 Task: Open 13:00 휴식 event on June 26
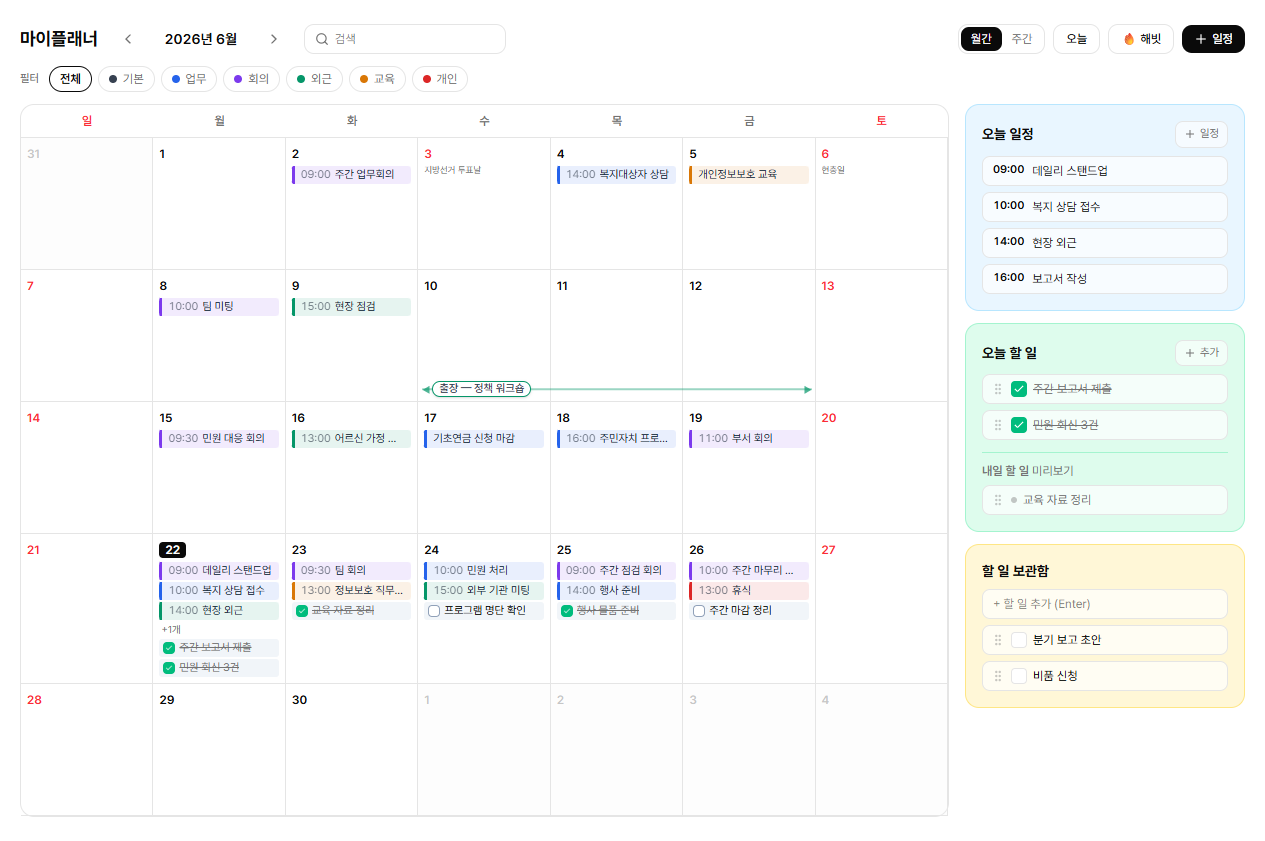(x=748, y=591)
